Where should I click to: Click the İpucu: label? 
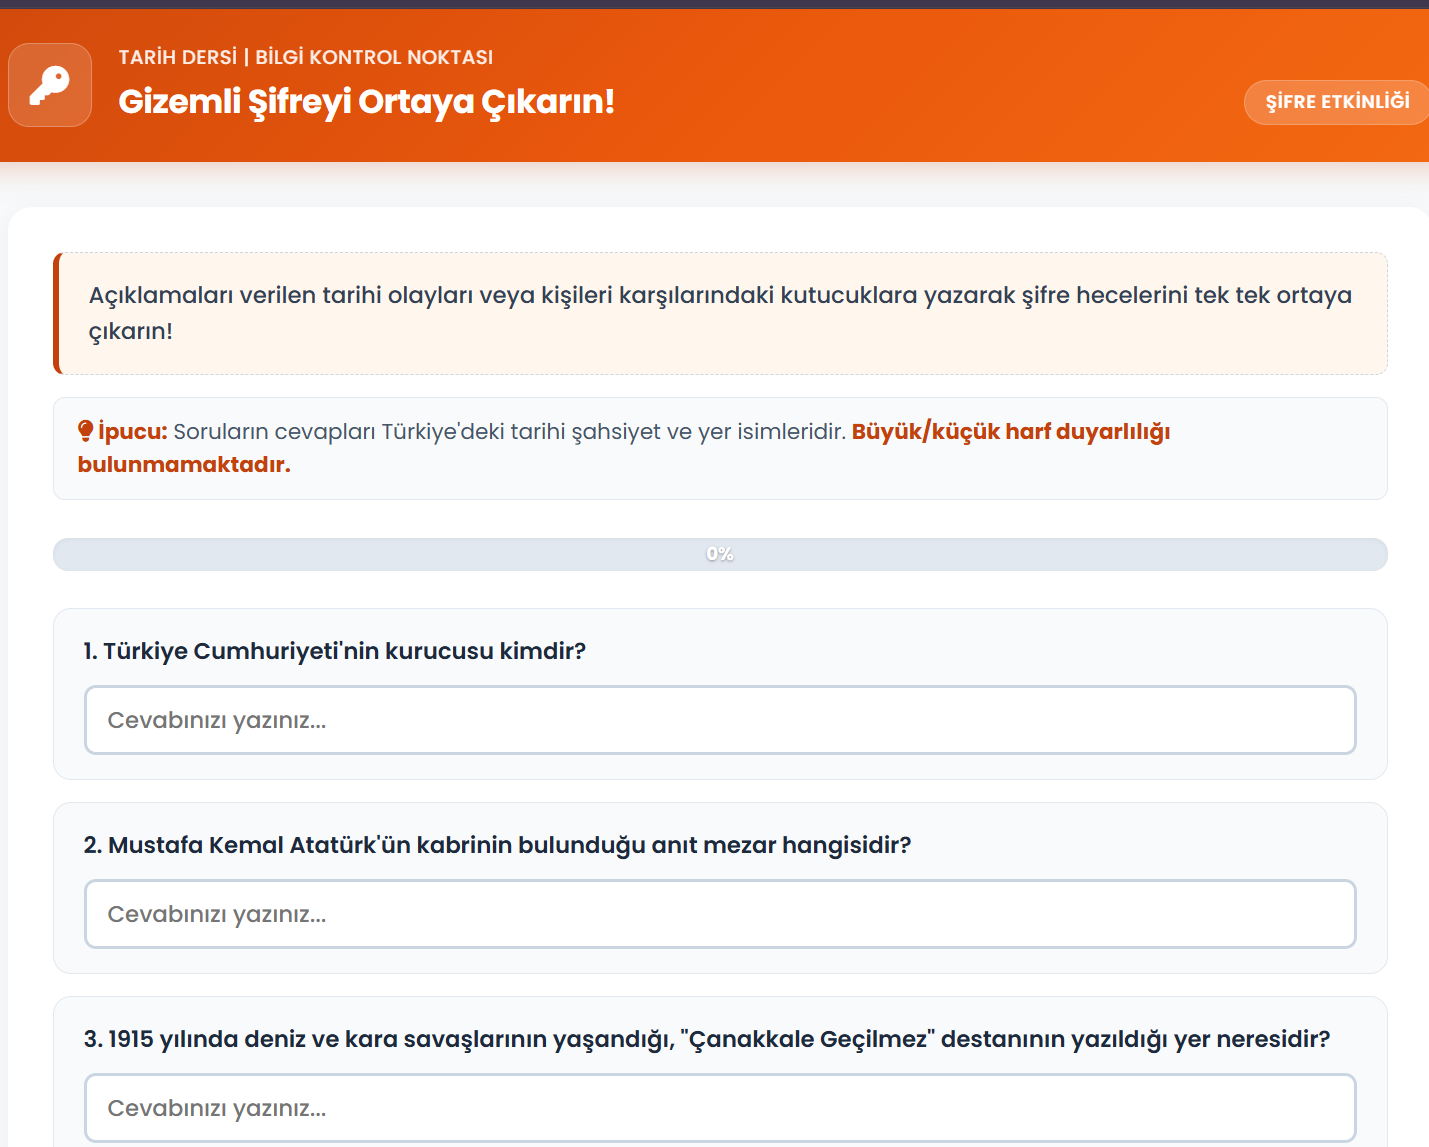pos(132,431)
